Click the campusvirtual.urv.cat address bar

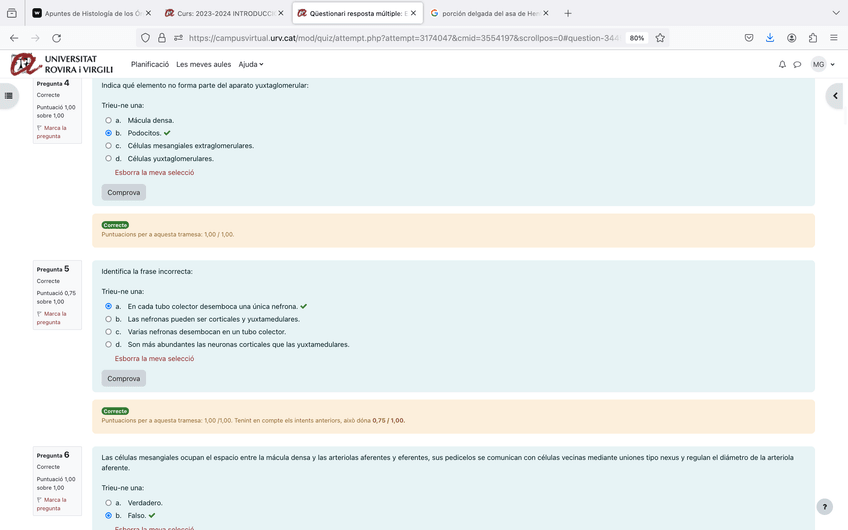403,38
